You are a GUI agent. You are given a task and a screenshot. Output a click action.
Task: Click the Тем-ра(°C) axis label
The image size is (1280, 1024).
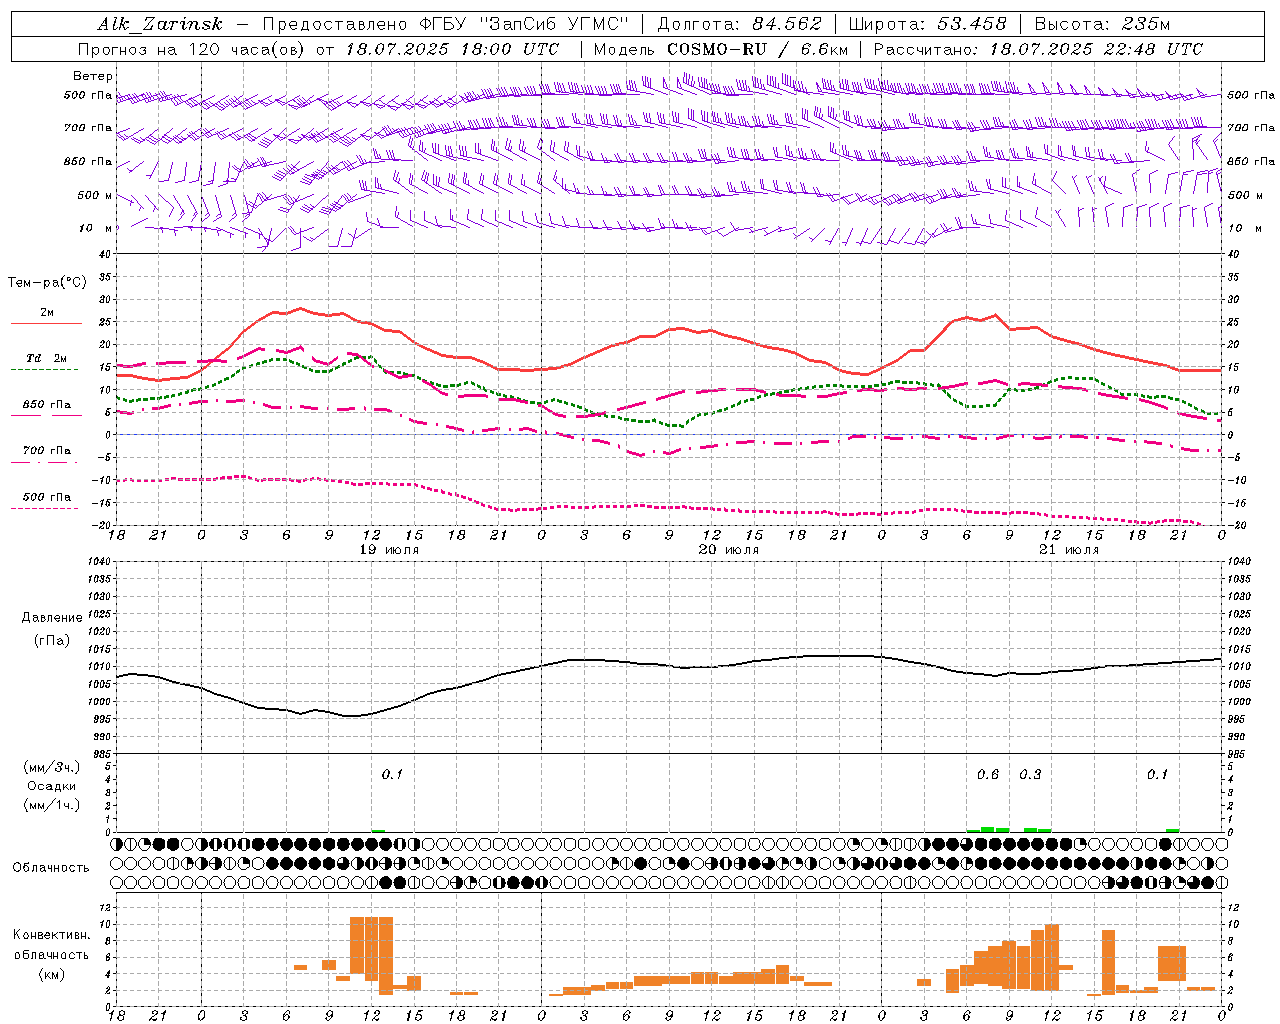[47, 283]
